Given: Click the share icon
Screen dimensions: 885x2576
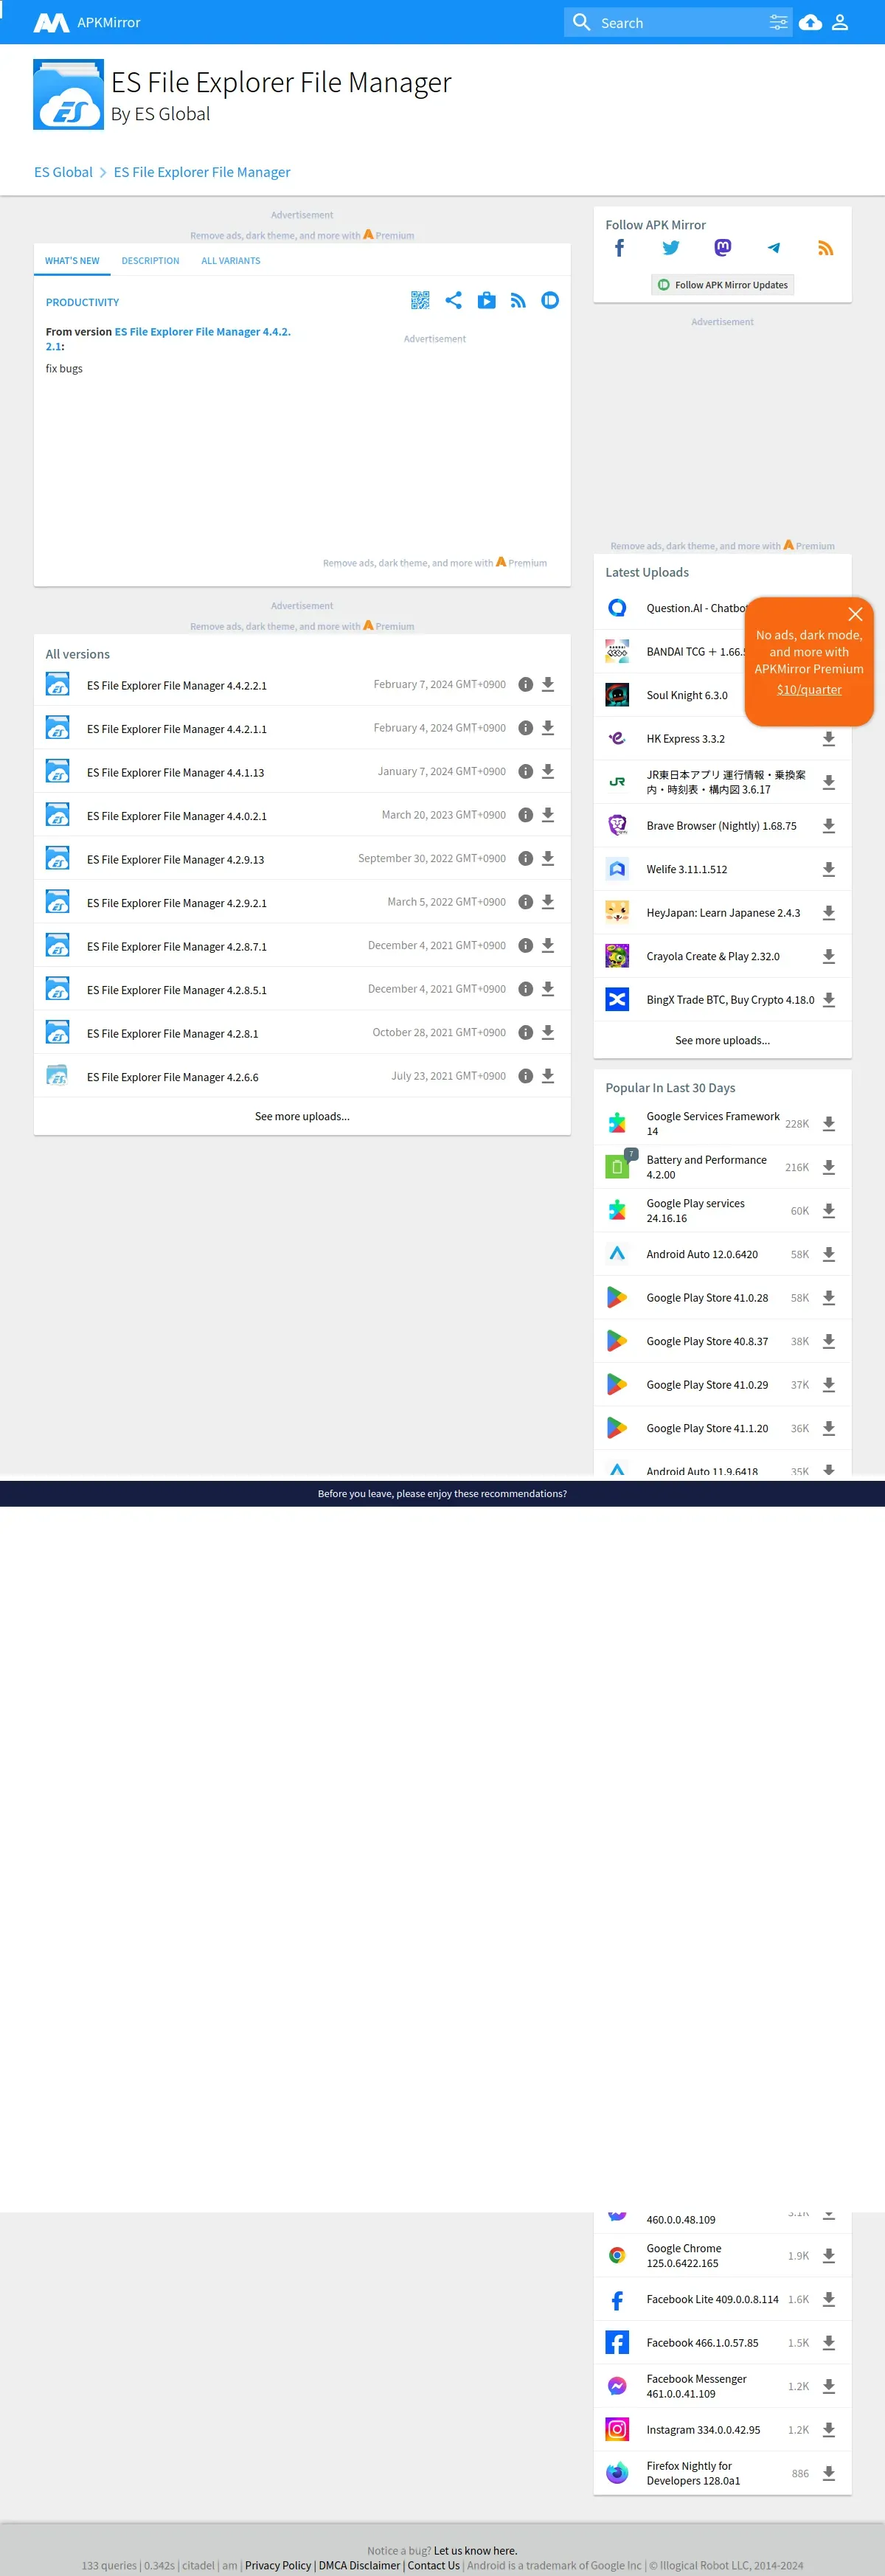Looking at the screenshot, I should (x=453, y=300).
